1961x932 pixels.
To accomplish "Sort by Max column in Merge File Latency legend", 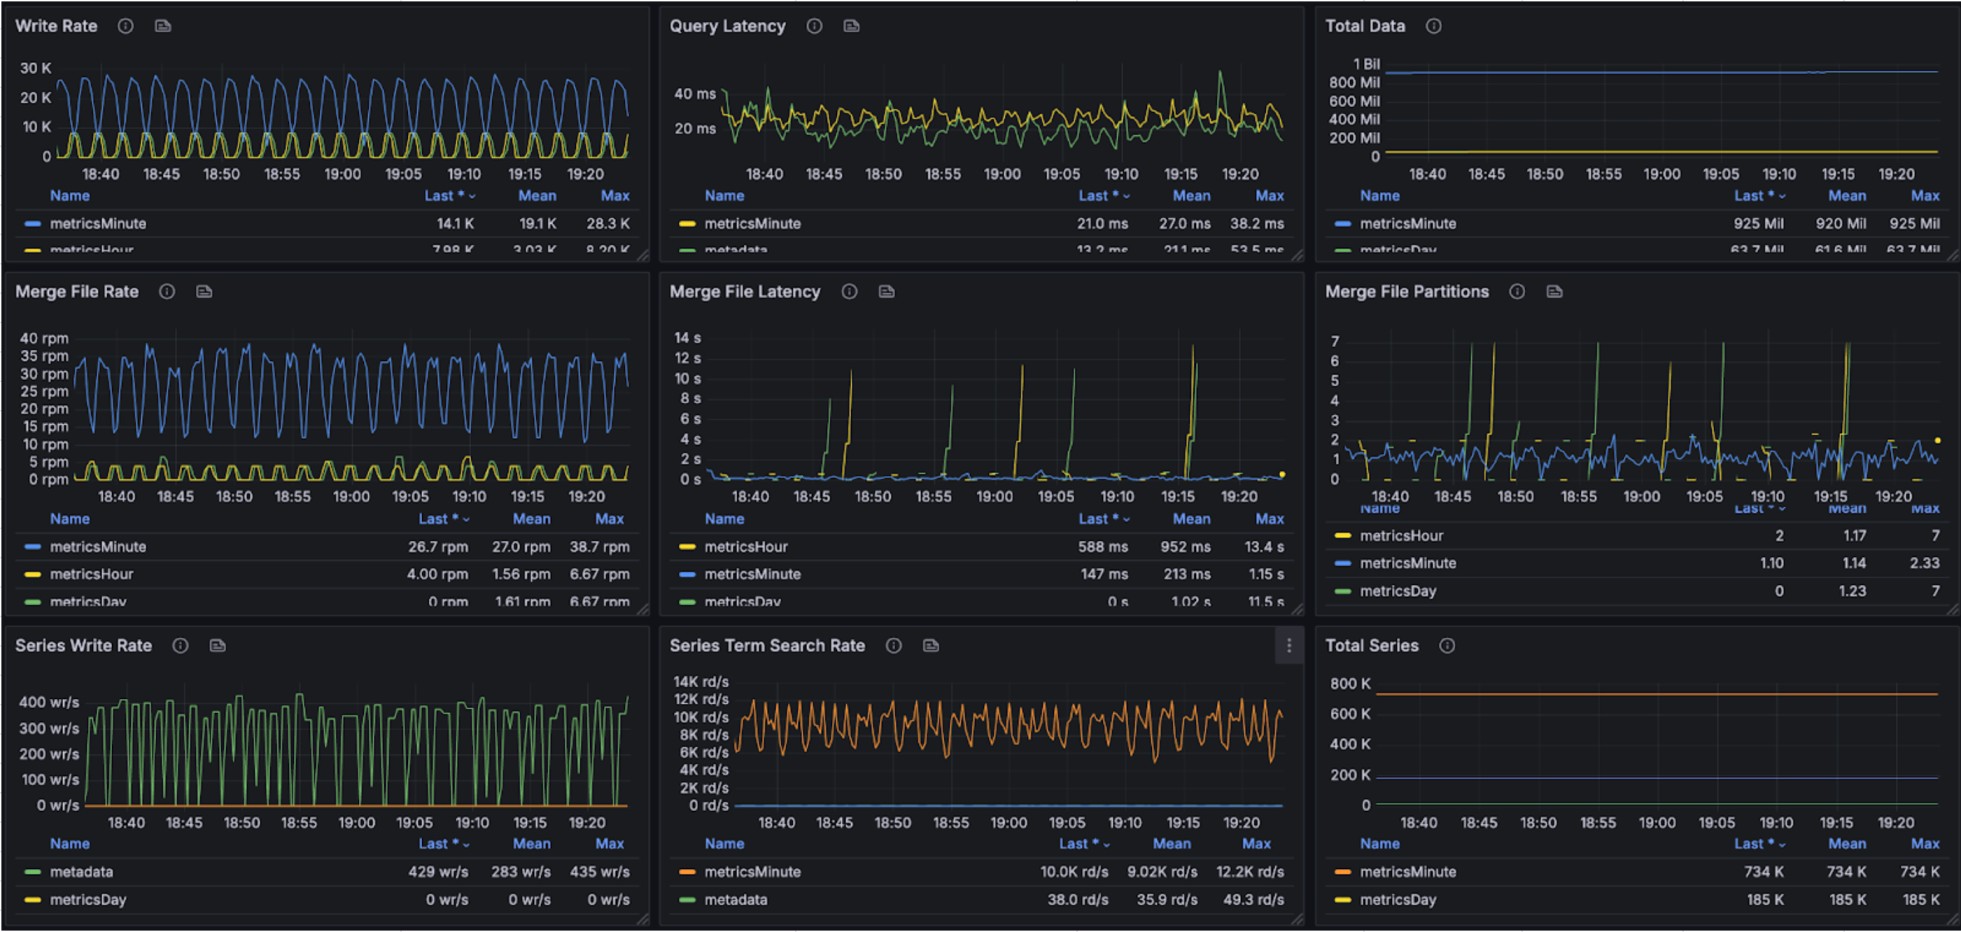I will [1269, 519].
